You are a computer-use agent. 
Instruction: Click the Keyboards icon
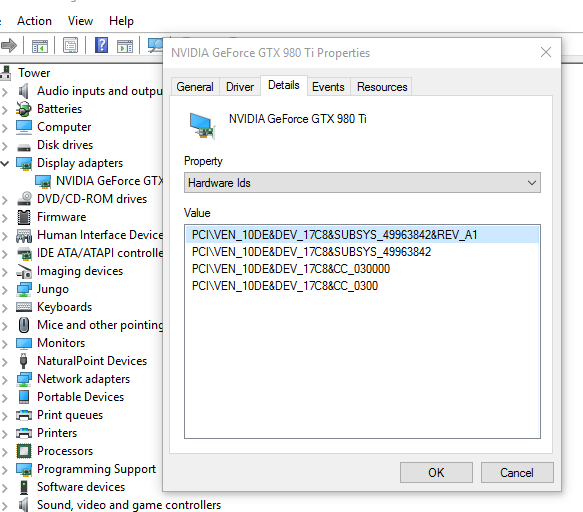pos(24,307)
